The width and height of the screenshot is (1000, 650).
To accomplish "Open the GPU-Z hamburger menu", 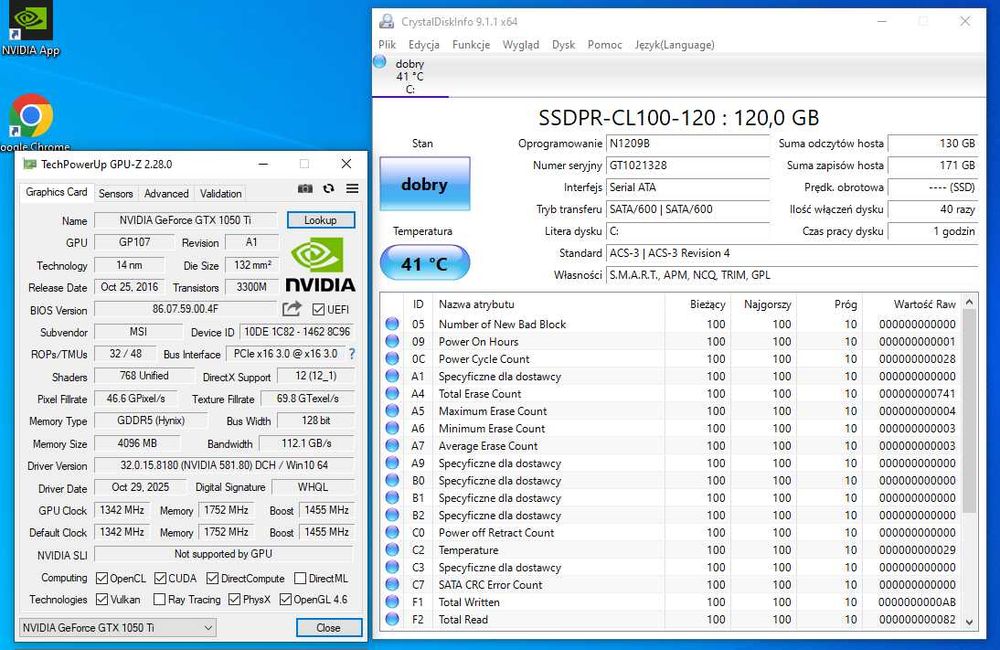I will pos(352,189).
